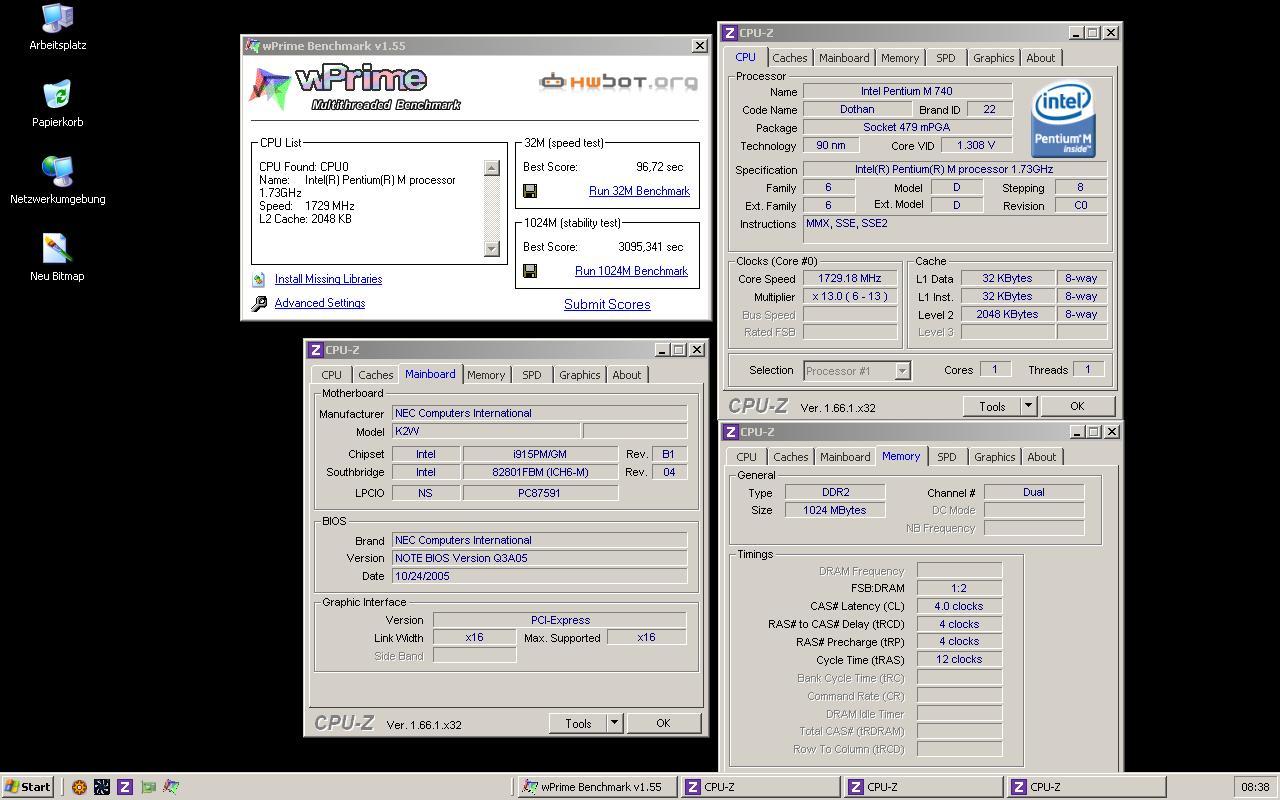Launch the dark fan quick launch icon
Image resolution: width=1280 pixels, height=800 pixels.
click(102, 787)
